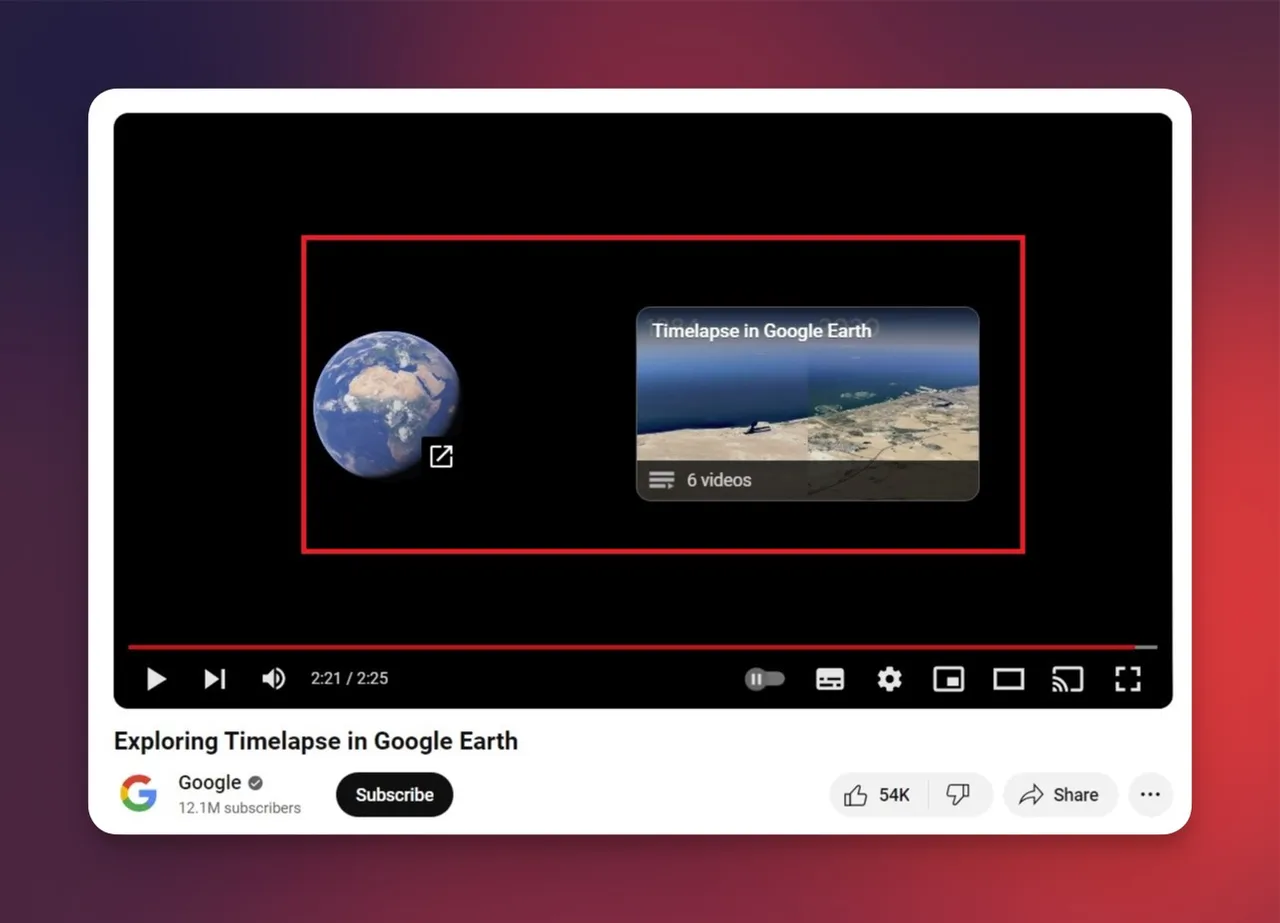1280x923 pixels.
Task: Open the Google channel avatar
Action: click(139, 794)
